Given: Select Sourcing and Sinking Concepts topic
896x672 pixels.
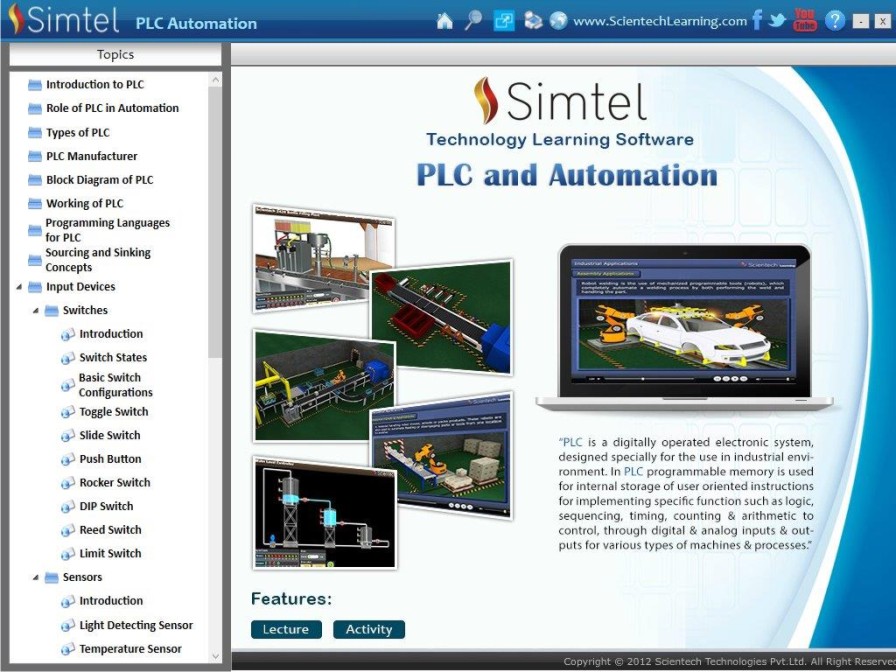Looking at the screenshot, I should pos(98,259).
